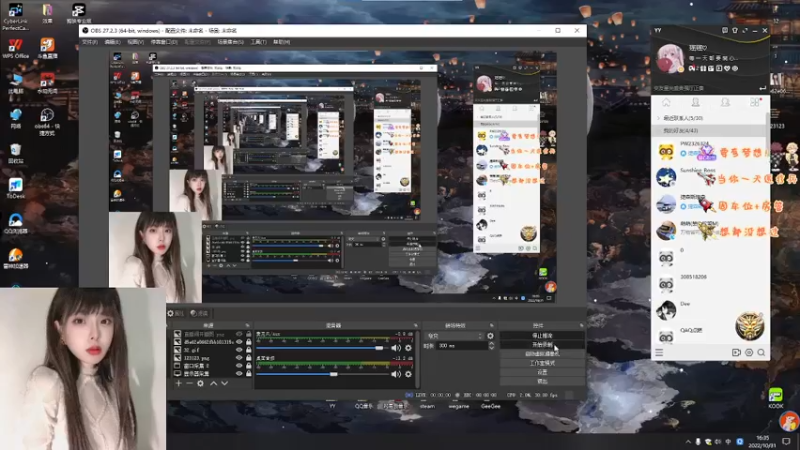
Task: Click Stop Streaming button in Controls
Action: point(542,336)
